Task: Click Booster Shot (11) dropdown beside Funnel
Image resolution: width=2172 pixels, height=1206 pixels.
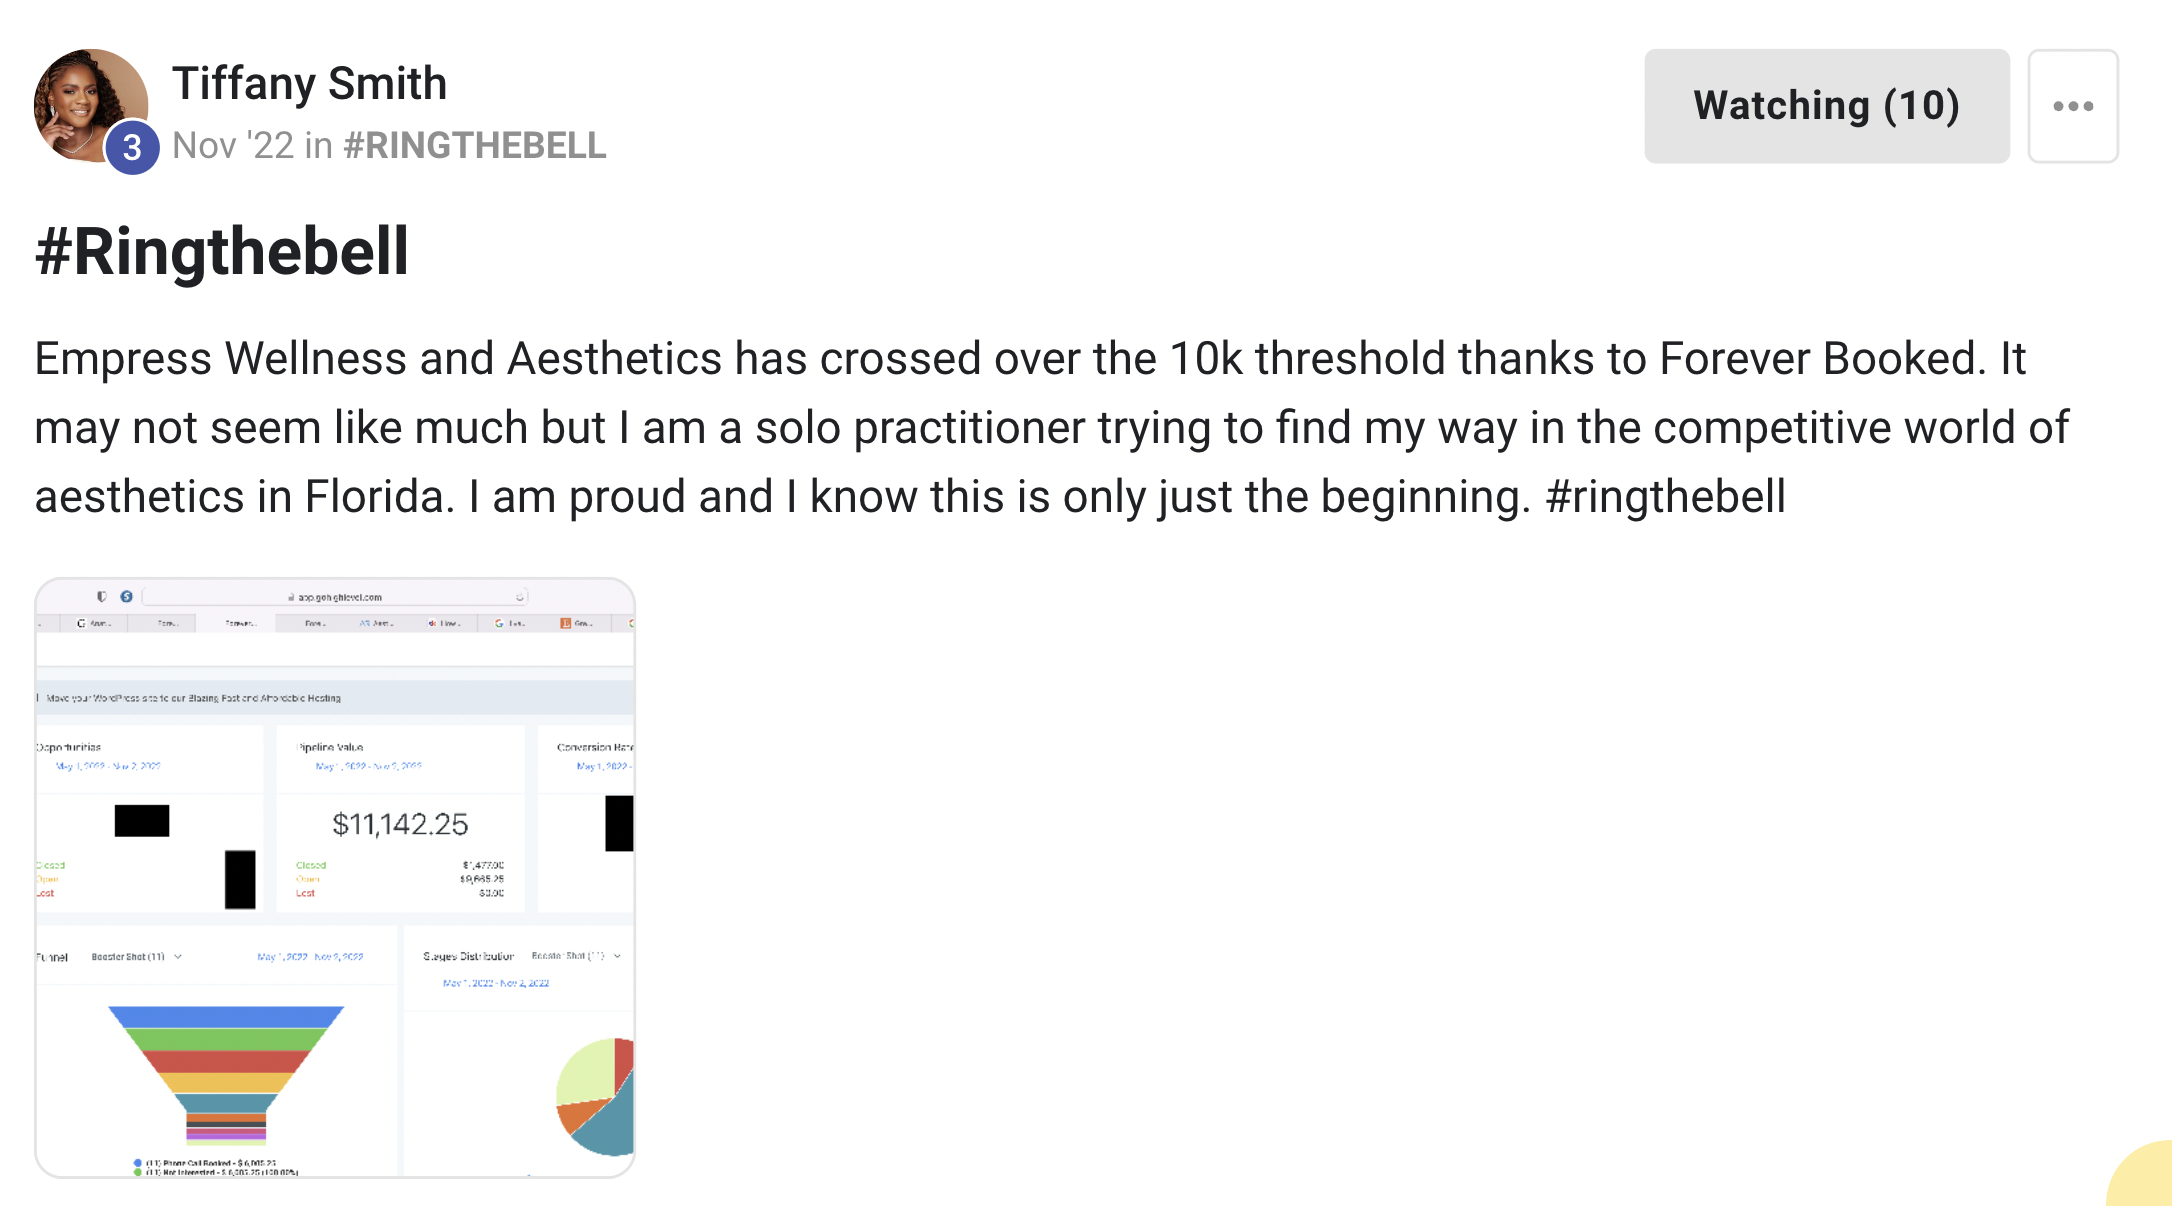Action: (137, 957)
